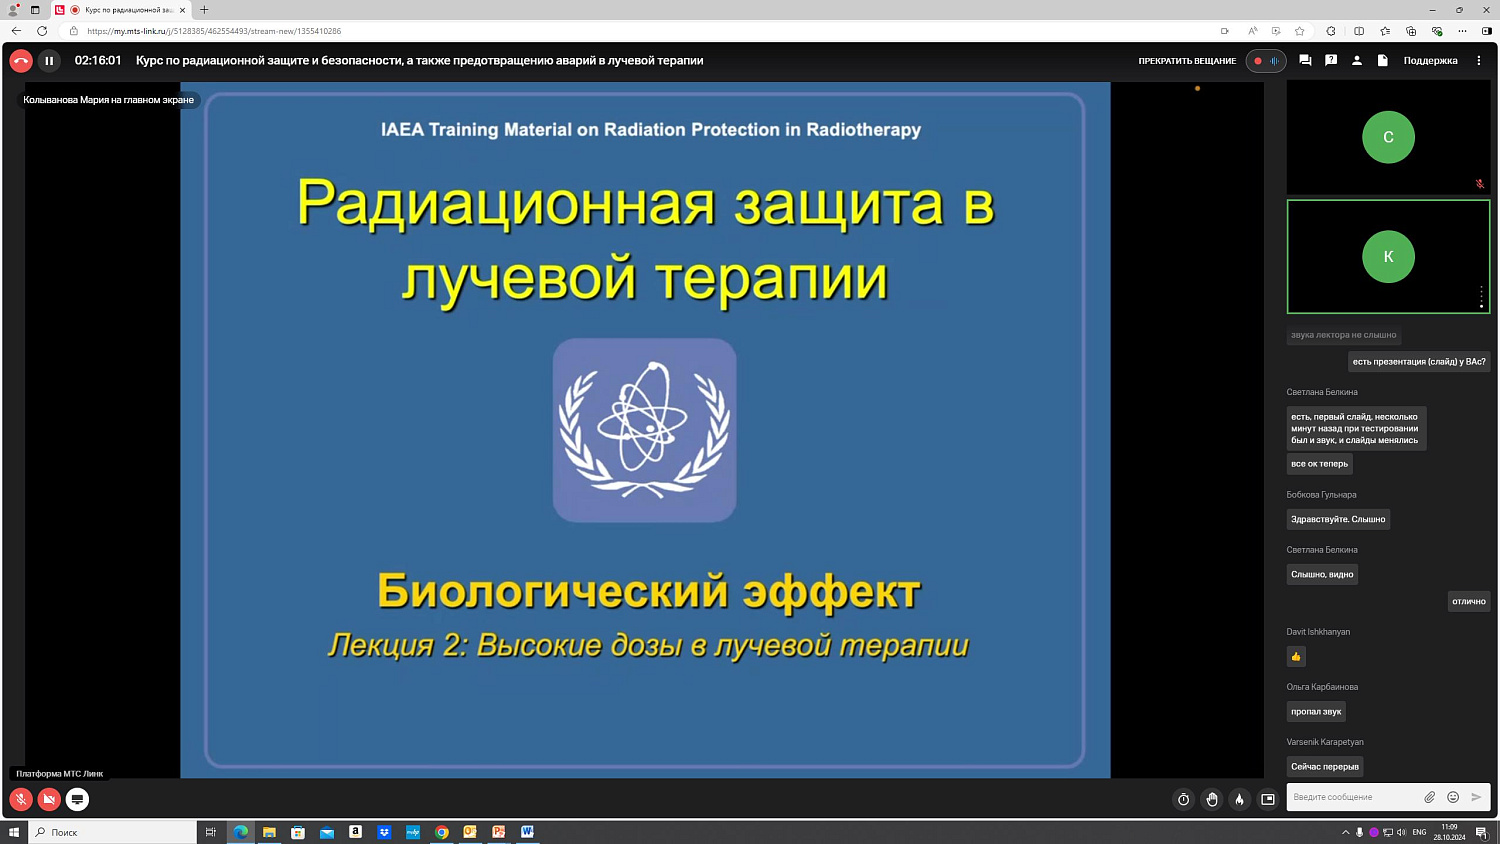Switch to picture-in-picture layout
This screenshot has width=1500, height=844.
[x=1268, y=799]
